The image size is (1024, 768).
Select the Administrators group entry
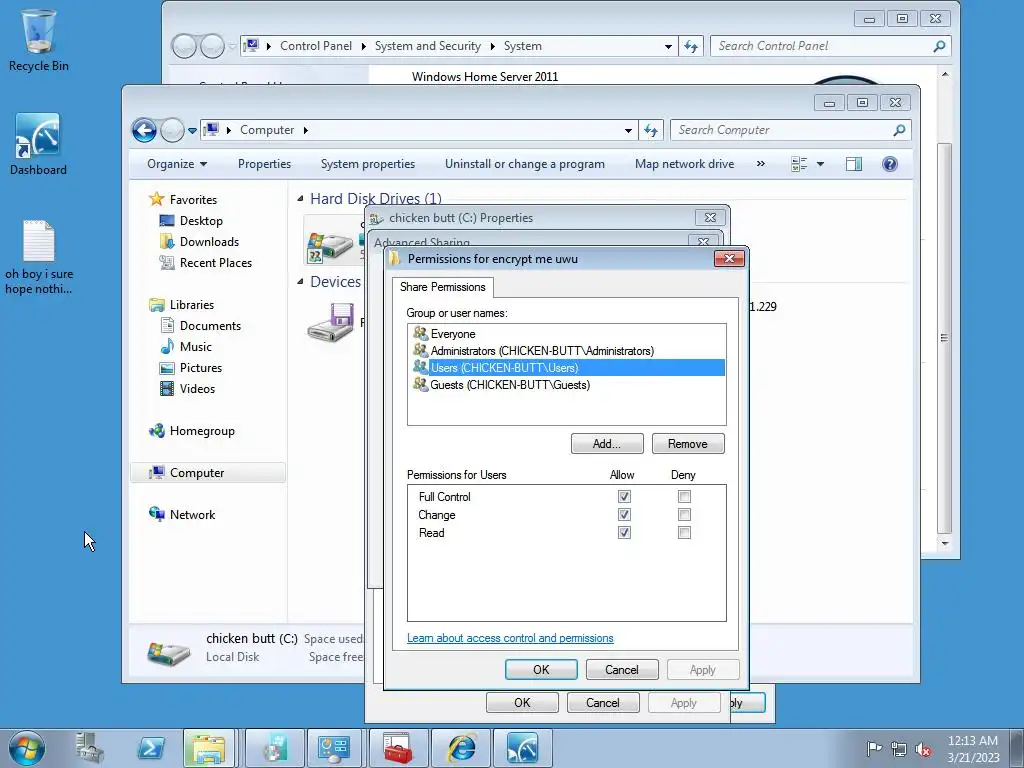point(566,351)
